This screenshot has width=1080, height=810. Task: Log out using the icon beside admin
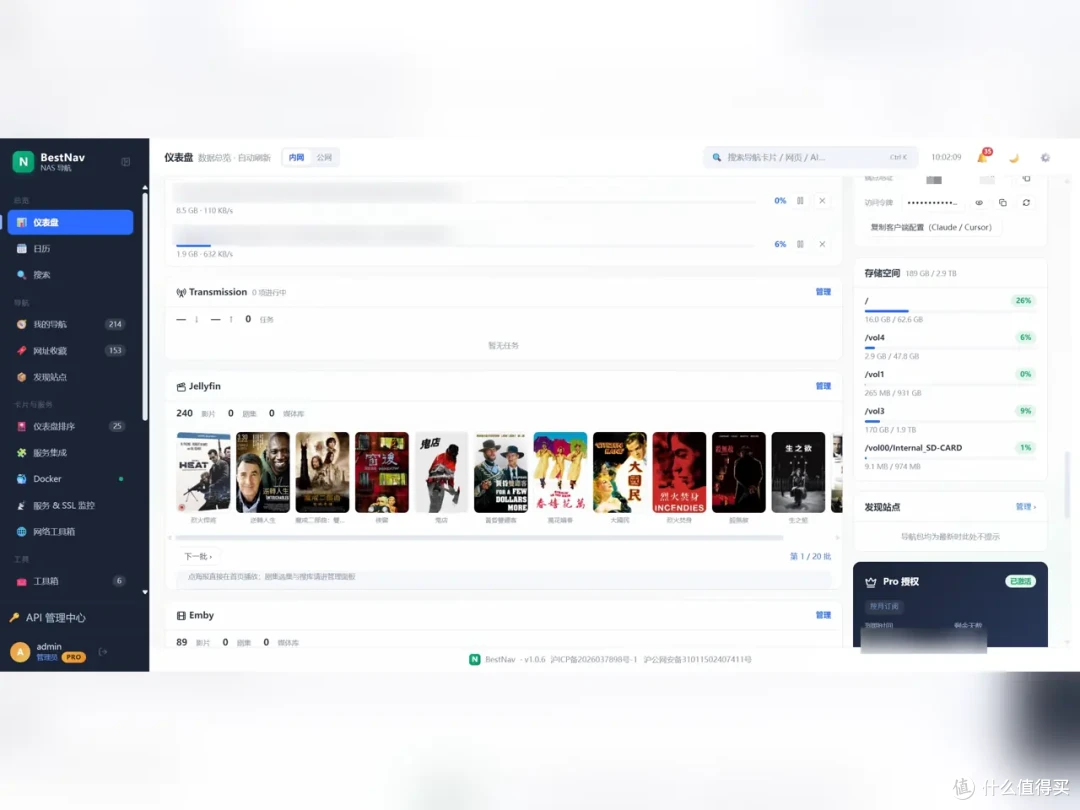tap(103, 652)
